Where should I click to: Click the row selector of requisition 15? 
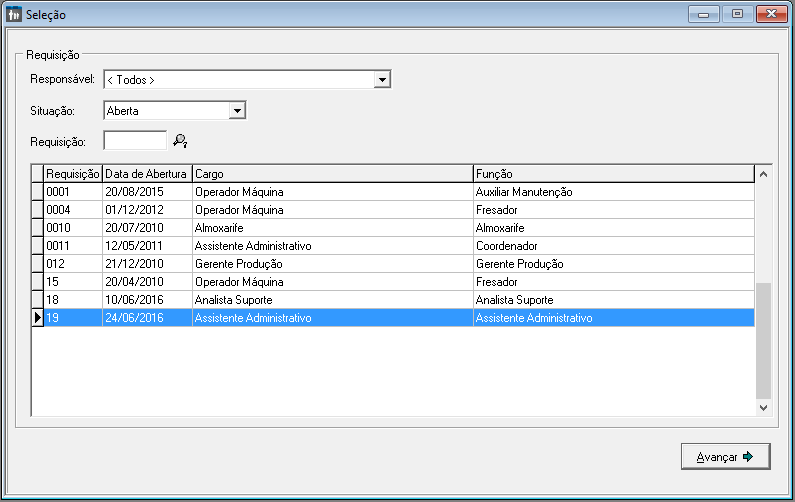38,282
